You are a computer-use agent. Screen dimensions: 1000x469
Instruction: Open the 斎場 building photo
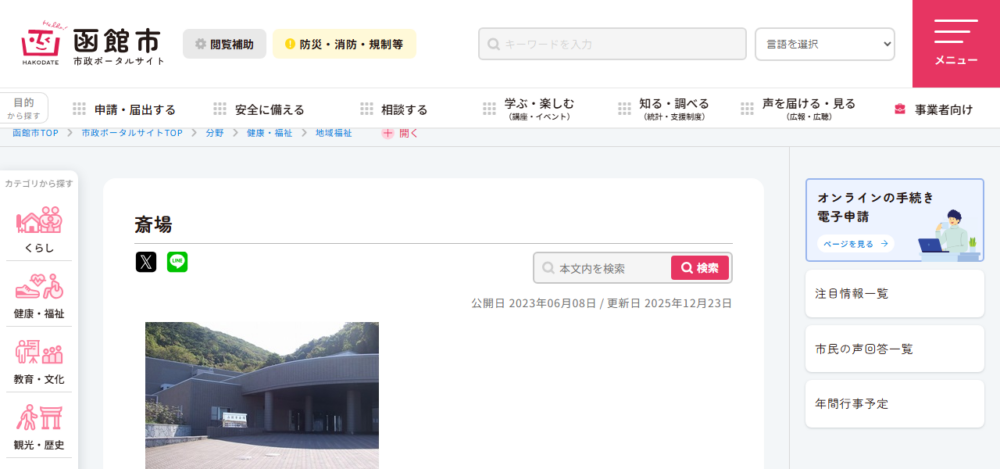262,395
